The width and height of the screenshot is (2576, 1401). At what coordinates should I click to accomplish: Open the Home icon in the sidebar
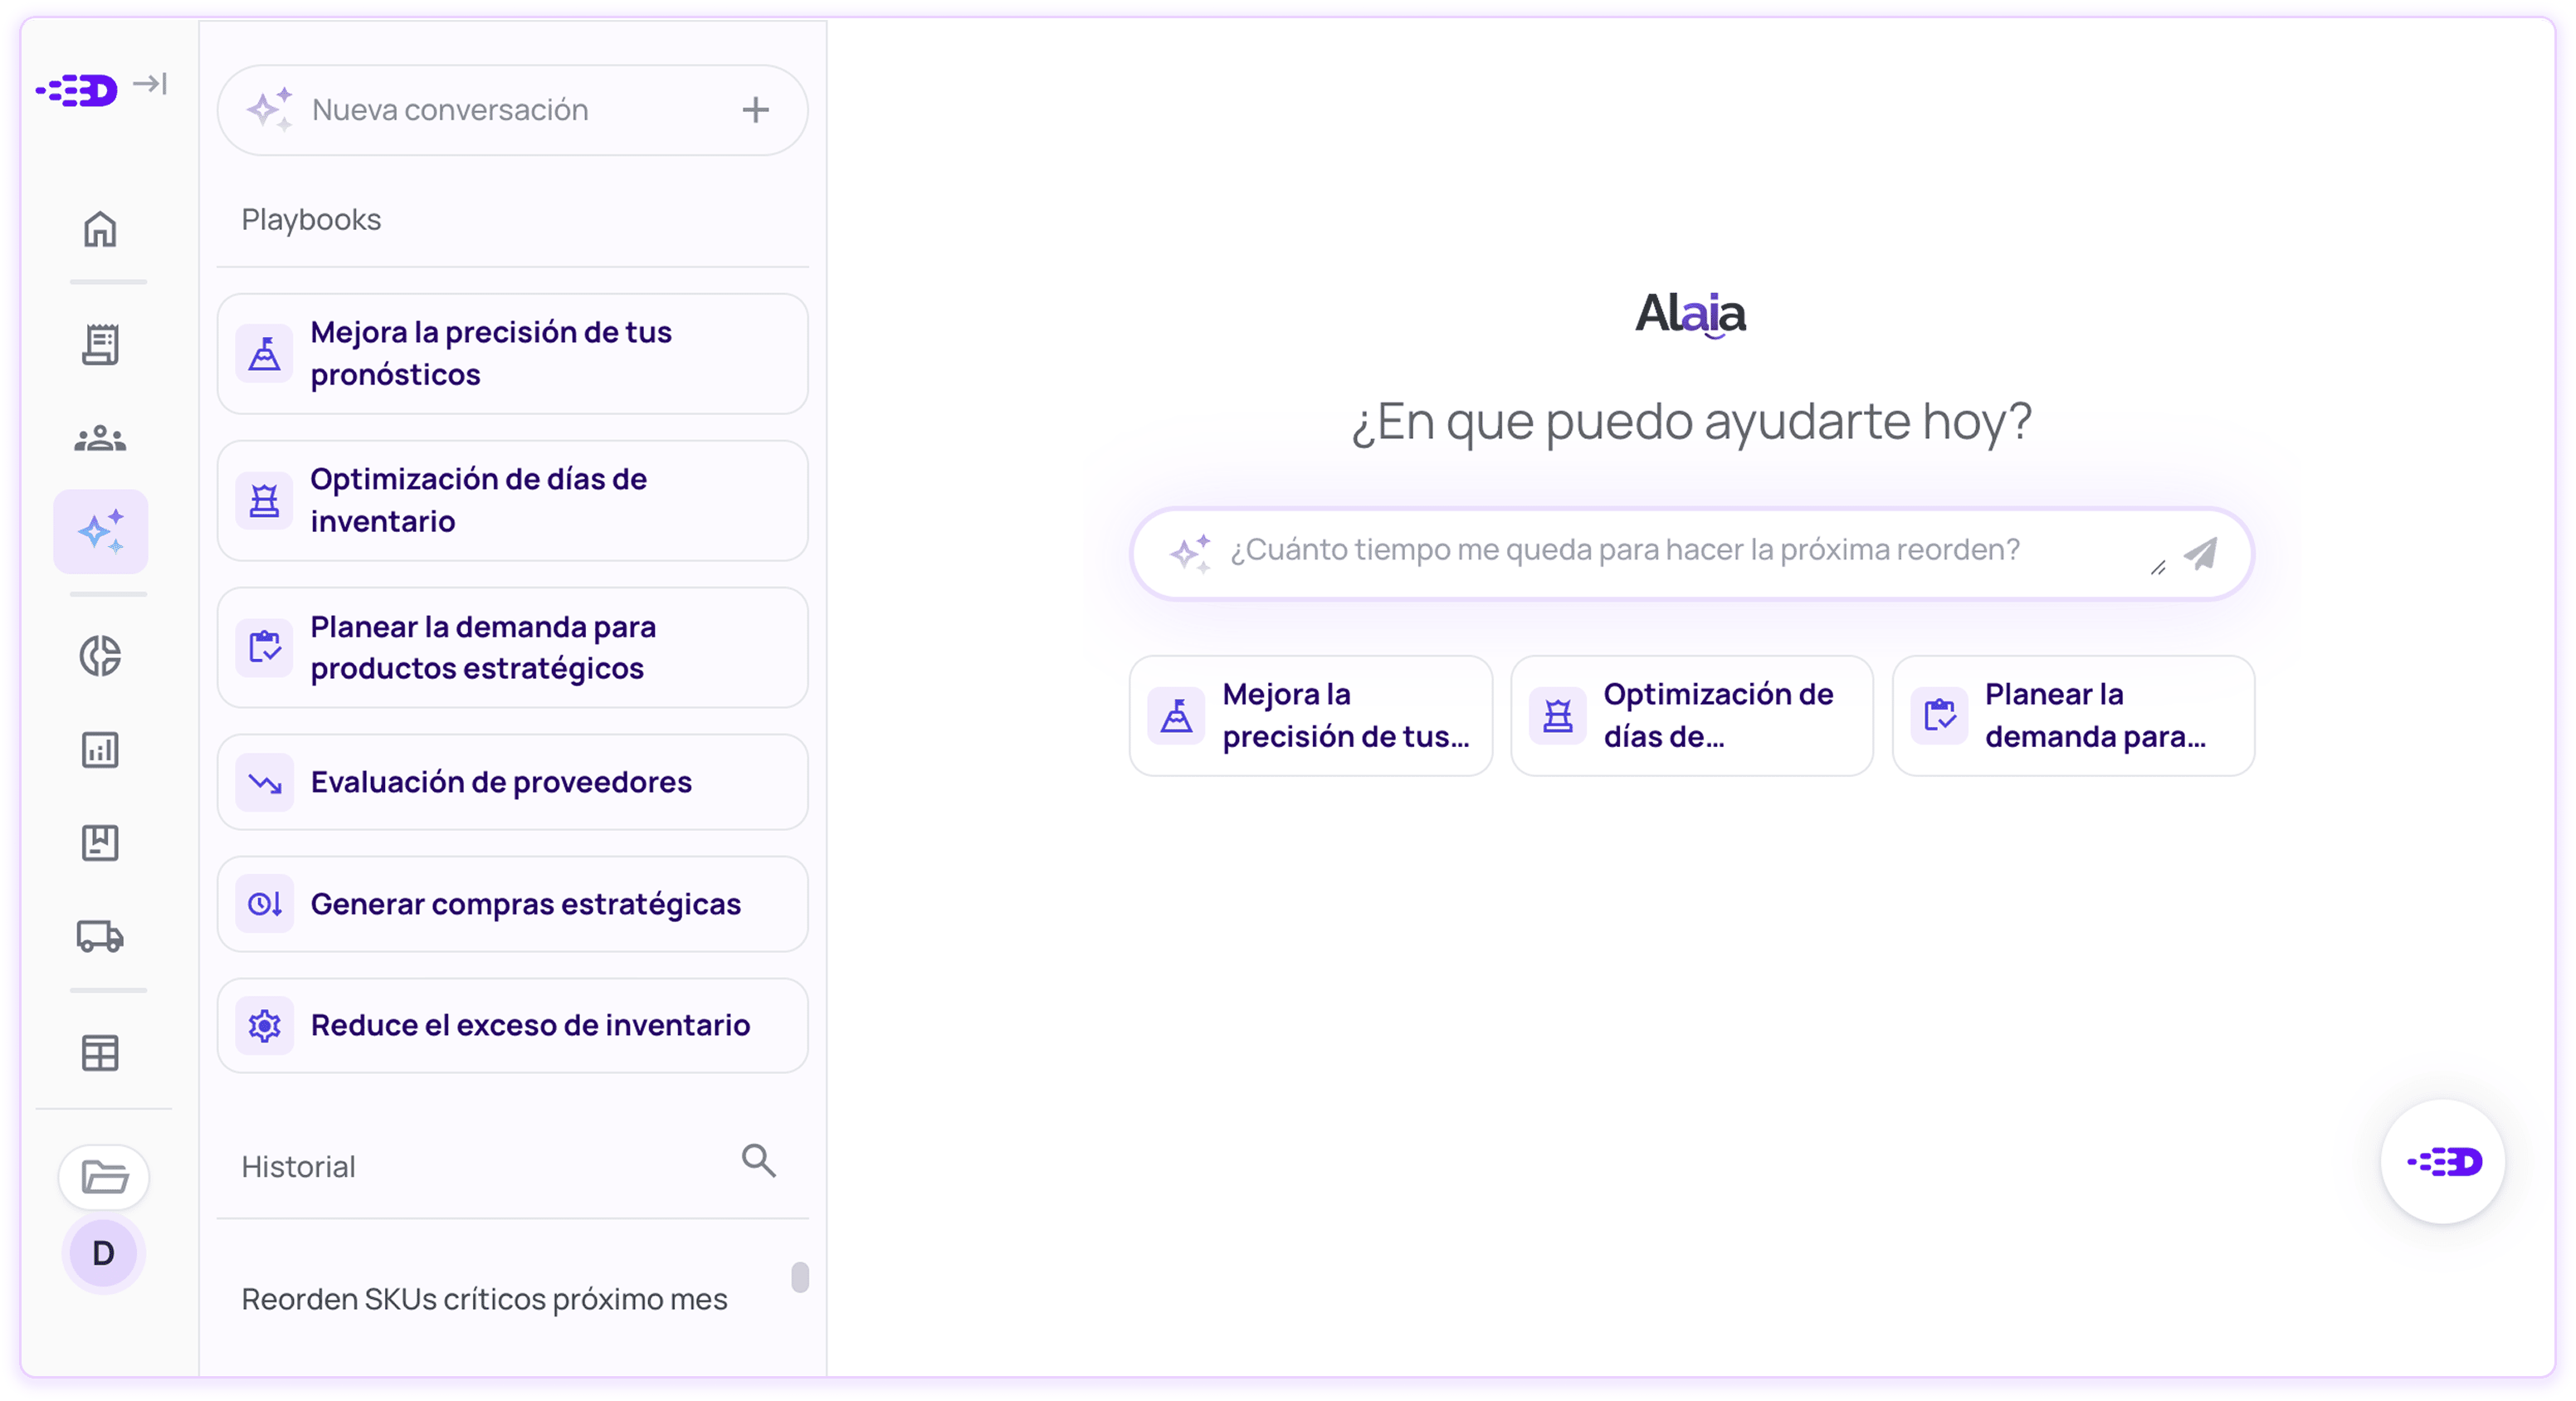pyautogui.click(x=100, y=229)
